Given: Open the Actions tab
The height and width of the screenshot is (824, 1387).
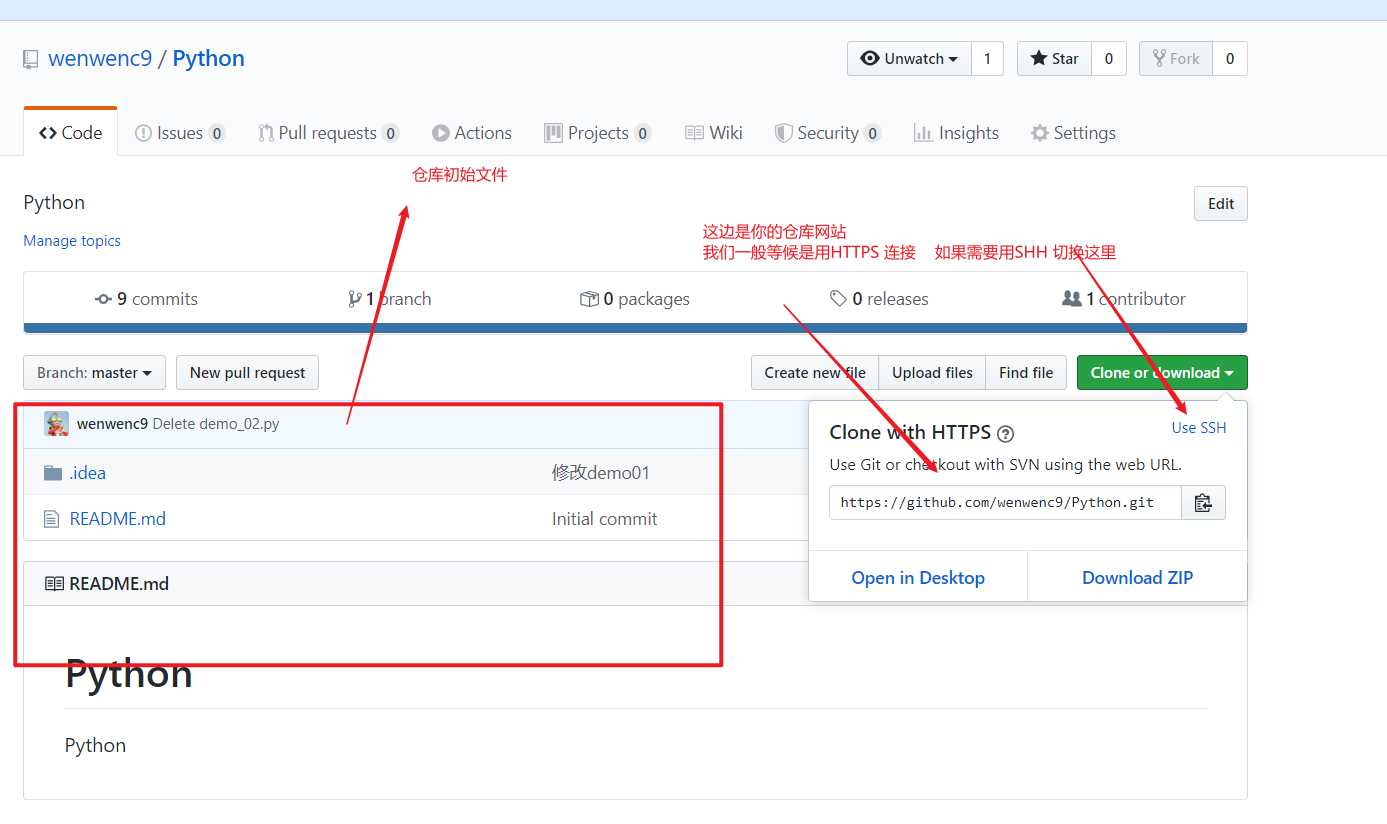Looking at the screenshot, I should pos(472,133).
